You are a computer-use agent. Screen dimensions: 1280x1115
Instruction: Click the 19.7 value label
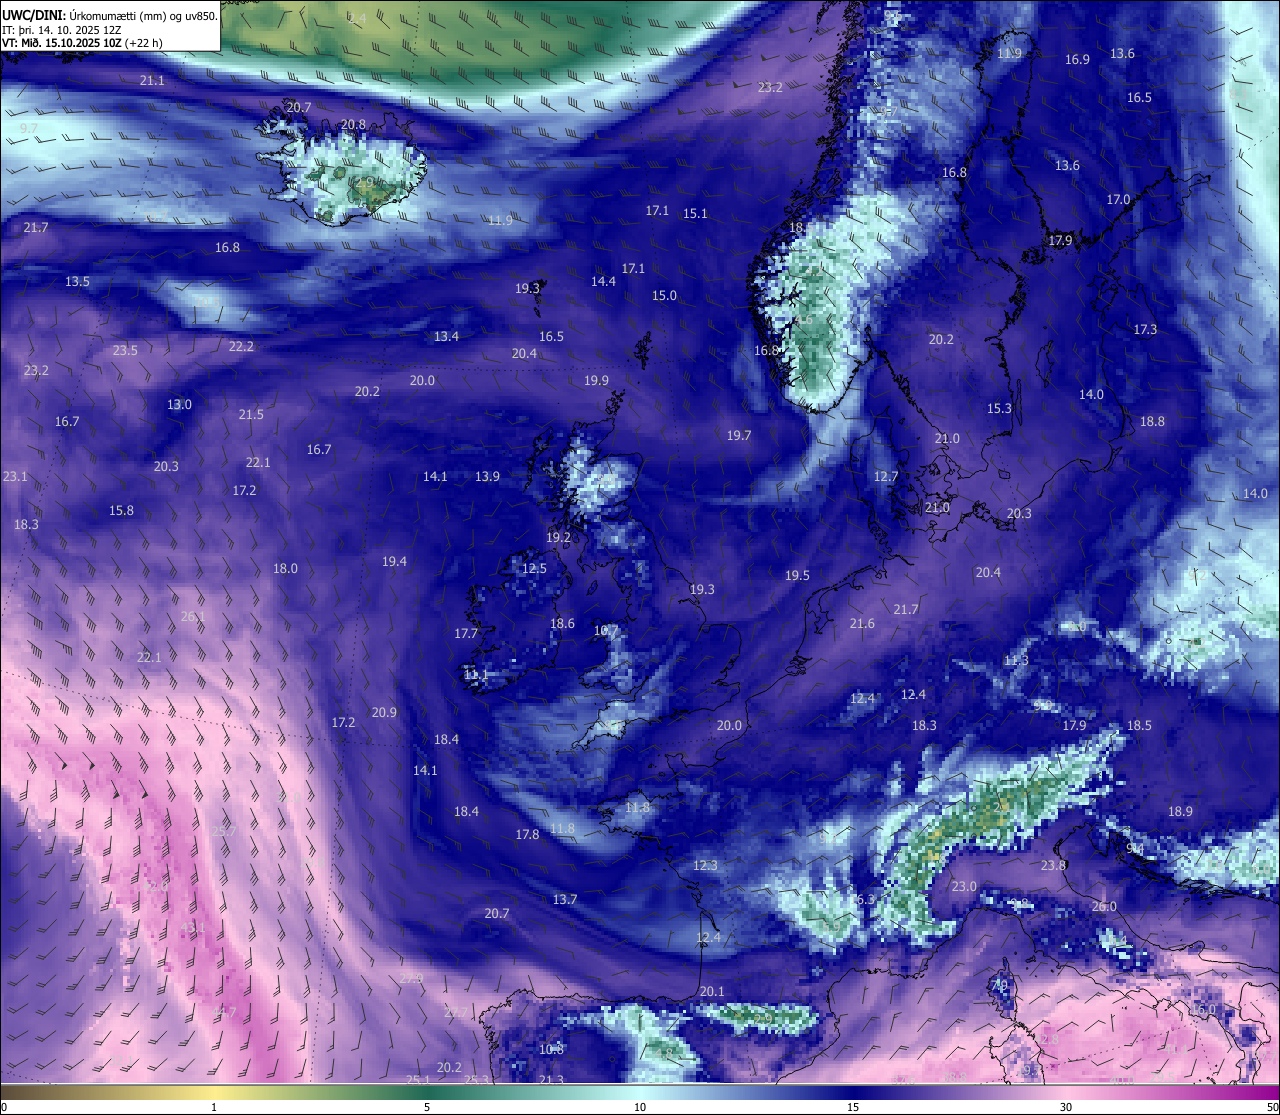pos(738,436)
